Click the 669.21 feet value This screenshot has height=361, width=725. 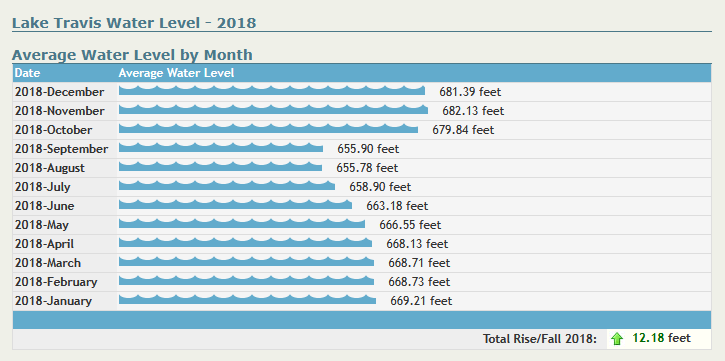(x=421, y=301)
